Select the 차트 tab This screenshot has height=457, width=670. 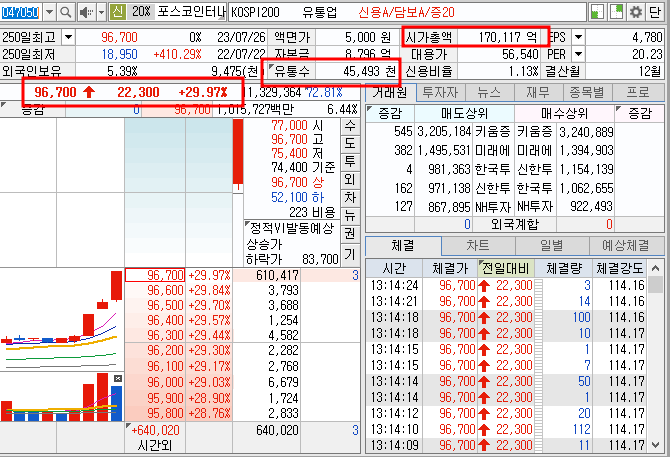click(478, 246)
